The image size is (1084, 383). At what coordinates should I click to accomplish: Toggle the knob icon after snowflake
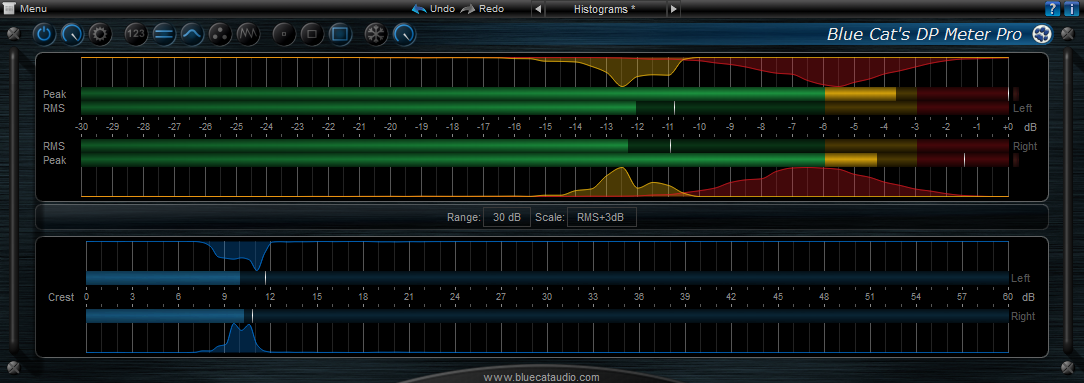[x=405, y=34]
